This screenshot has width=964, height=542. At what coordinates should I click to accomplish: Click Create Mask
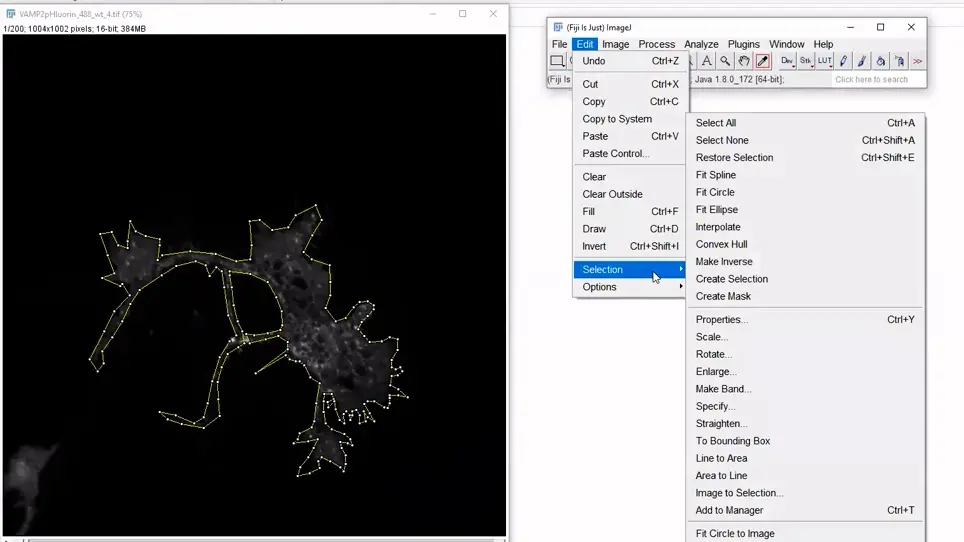805,296
